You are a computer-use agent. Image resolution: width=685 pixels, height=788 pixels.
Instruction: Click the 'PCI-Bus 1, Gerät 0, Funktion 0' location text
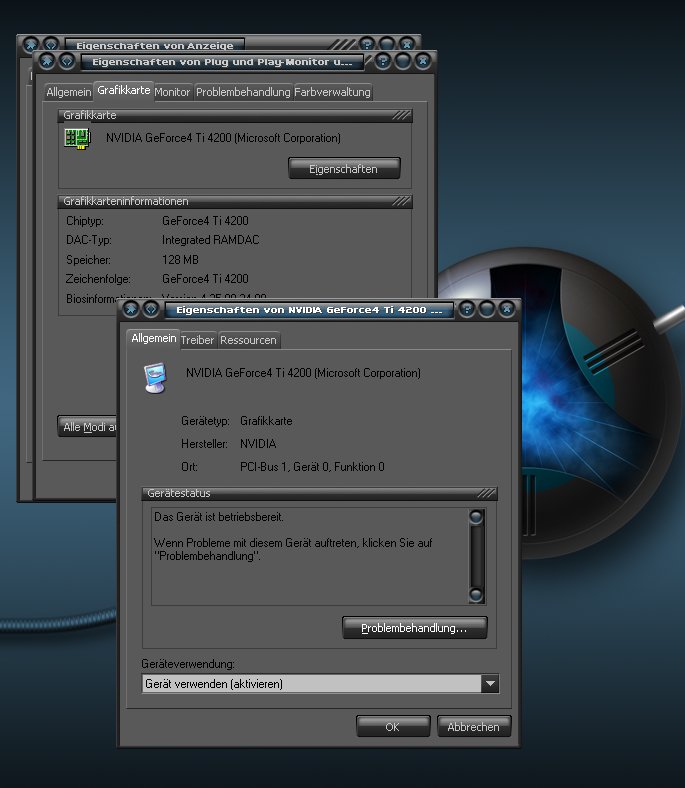[x=312, y=467]
